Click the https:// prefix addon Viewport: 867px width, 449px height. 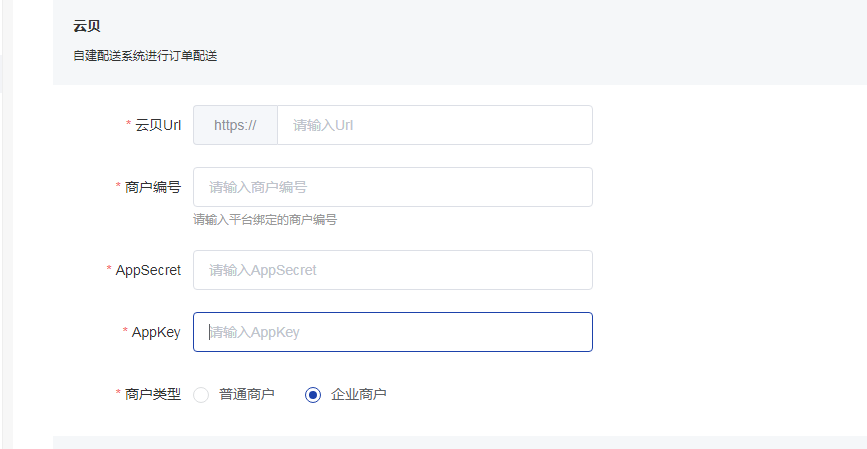[x=235, y=125]
